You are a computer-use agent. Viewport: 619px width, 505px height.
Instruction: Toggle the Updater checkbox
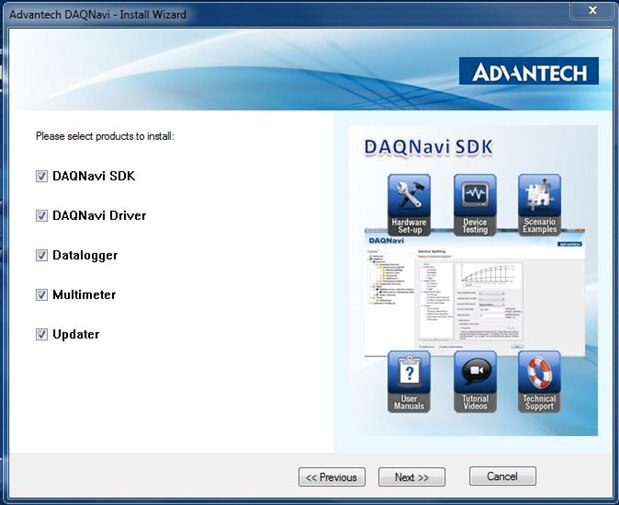pyautogui.click(x=42, y=334)
